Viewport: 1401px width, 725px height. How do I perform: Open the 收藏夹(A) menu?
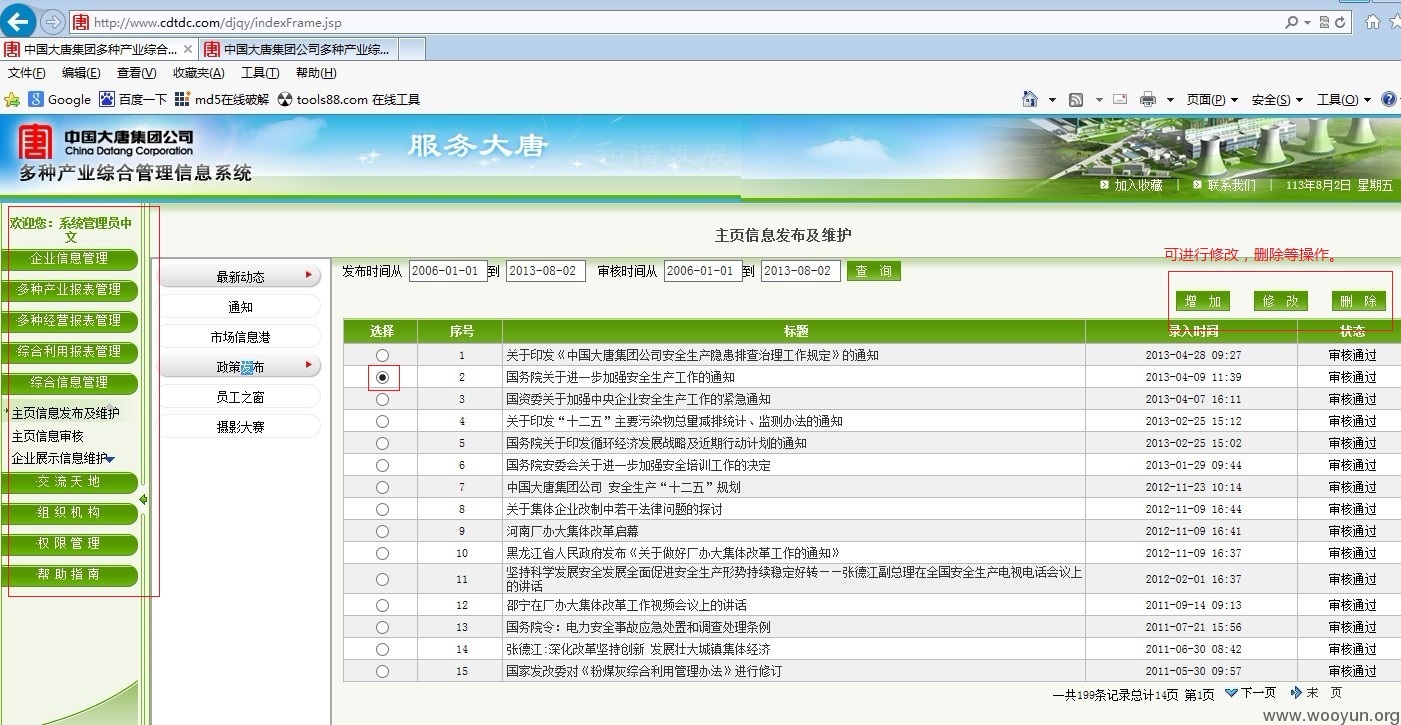coord(198,73)
